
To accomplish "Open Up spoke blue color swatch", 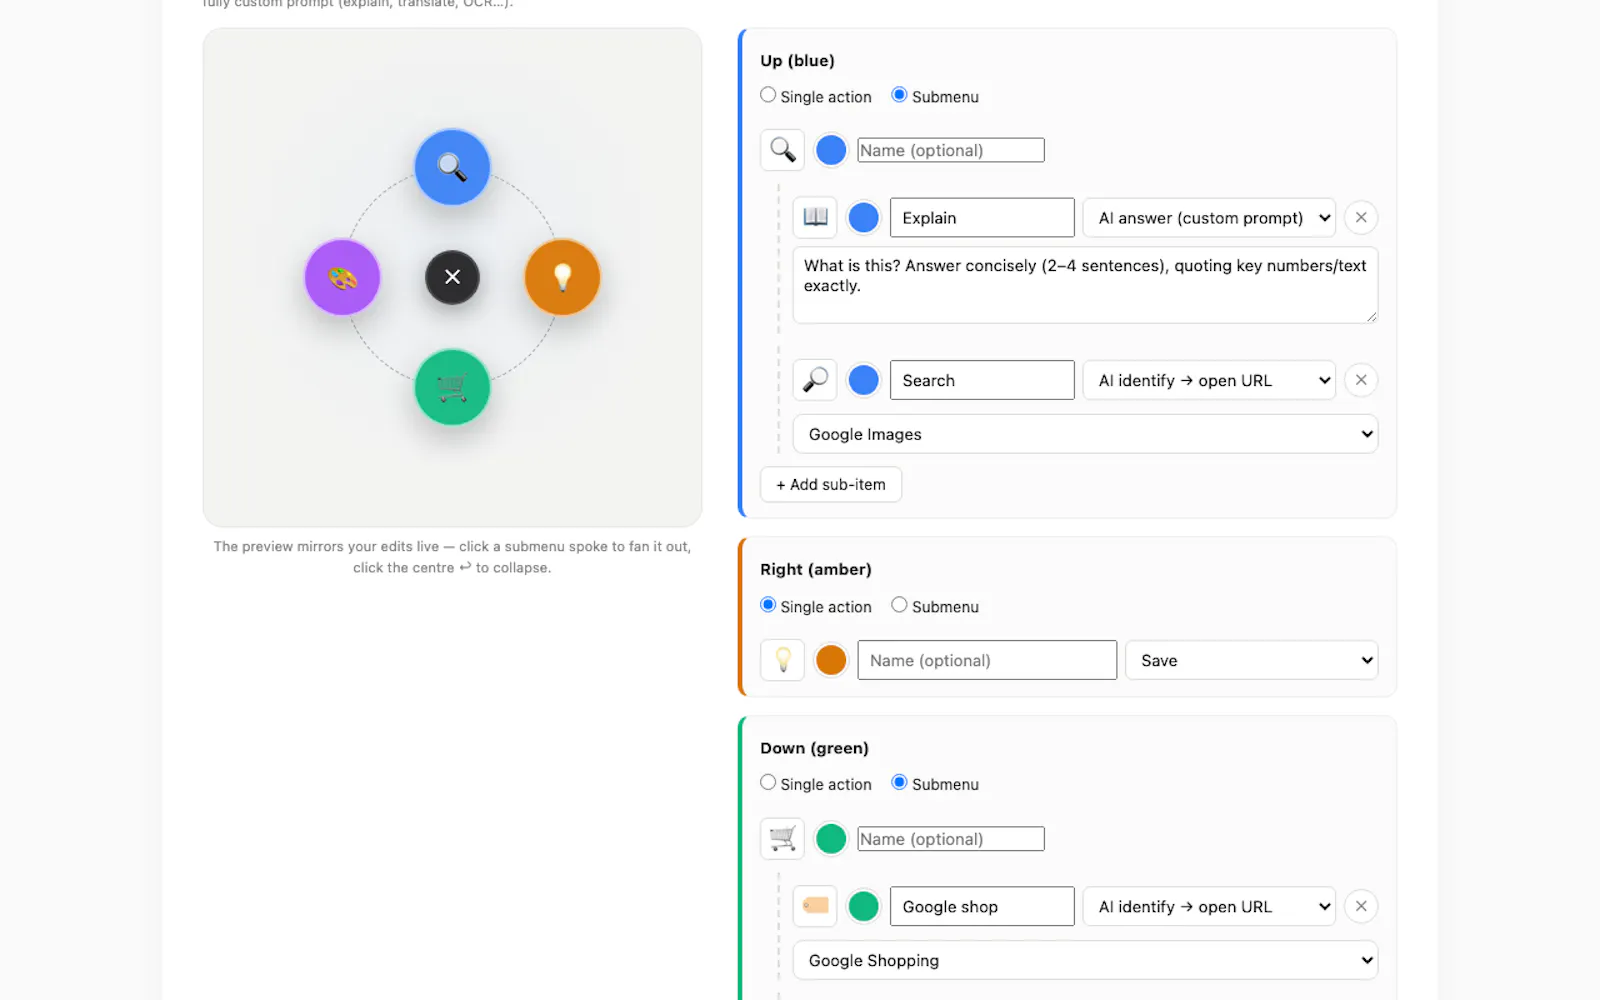I will click(831, 150).
